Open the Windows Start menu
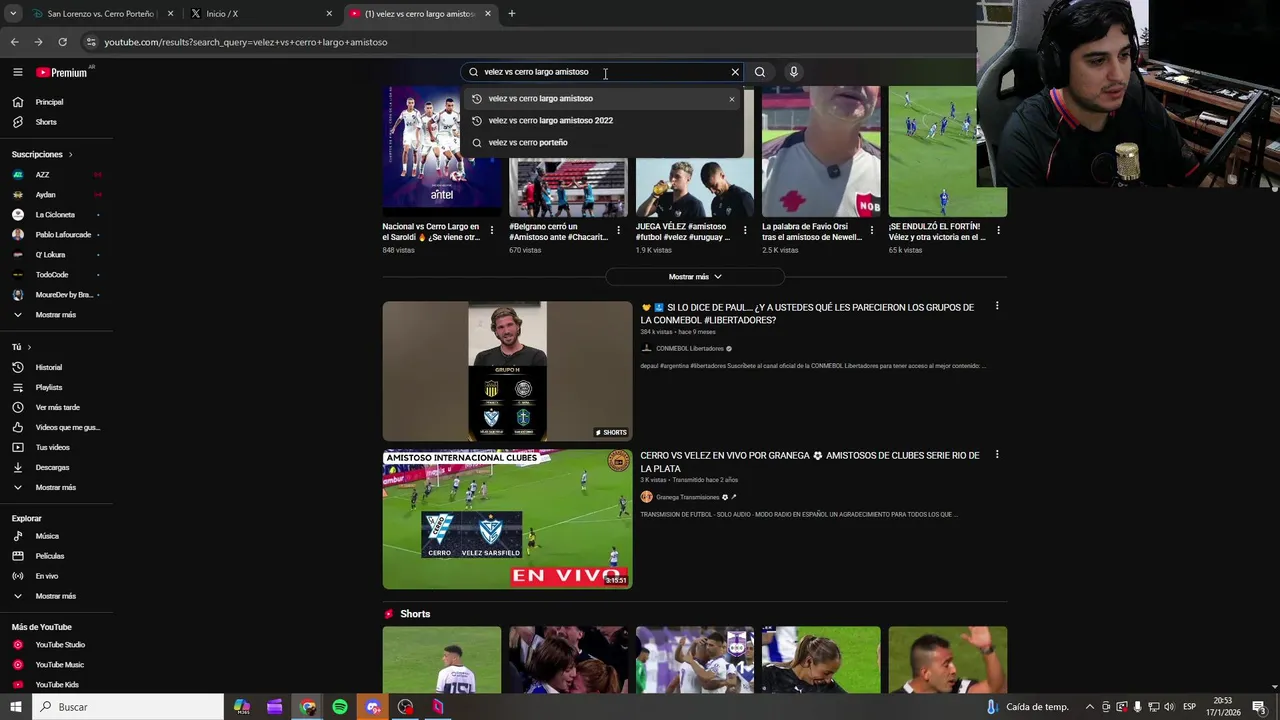1280x720 pixels. coord(16,707)
